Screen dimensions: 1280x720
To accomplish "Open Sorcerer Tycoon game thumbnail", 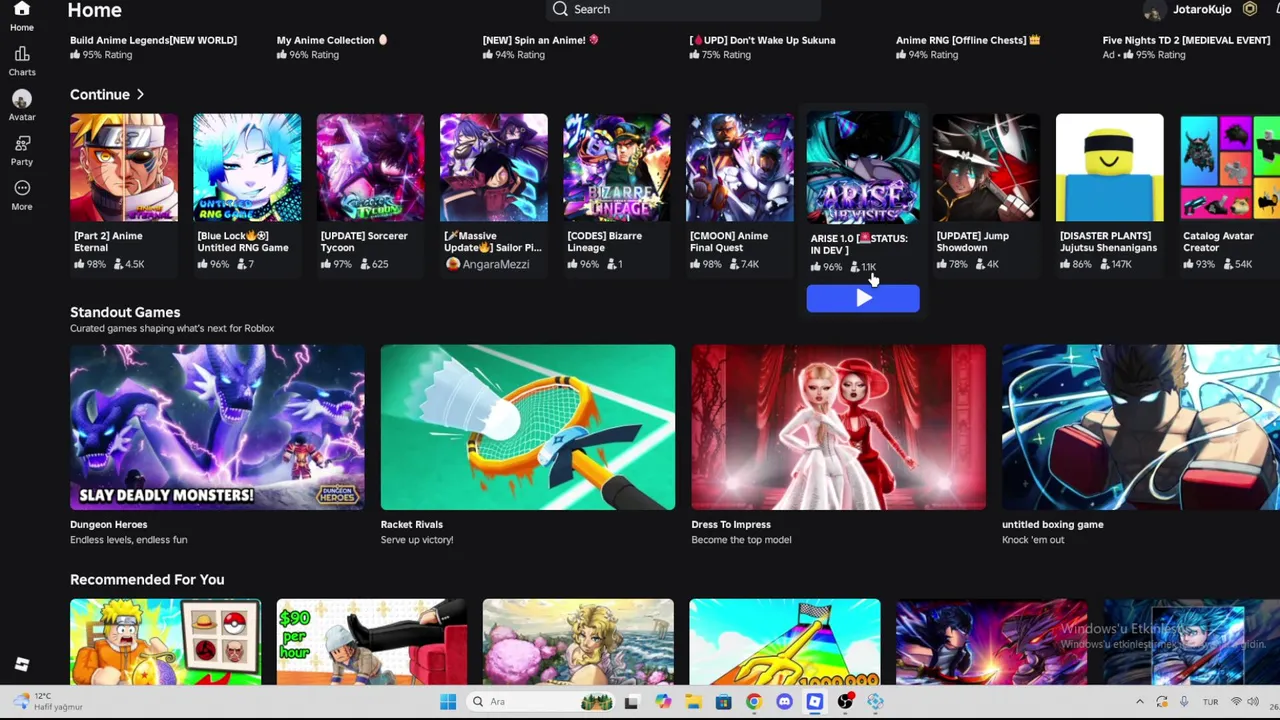I will (370, 167).
